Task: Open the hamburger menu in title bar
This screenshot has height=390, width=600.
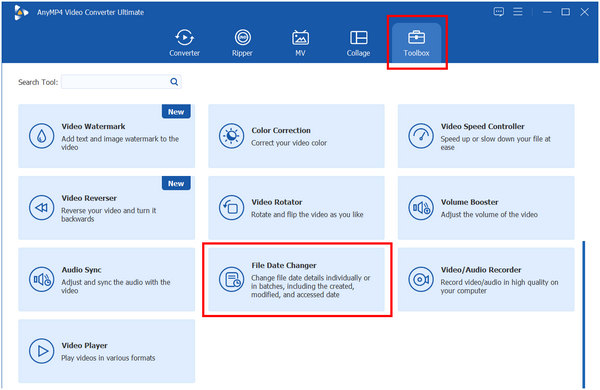Action: pyautogui.click(x=518, y=12)
